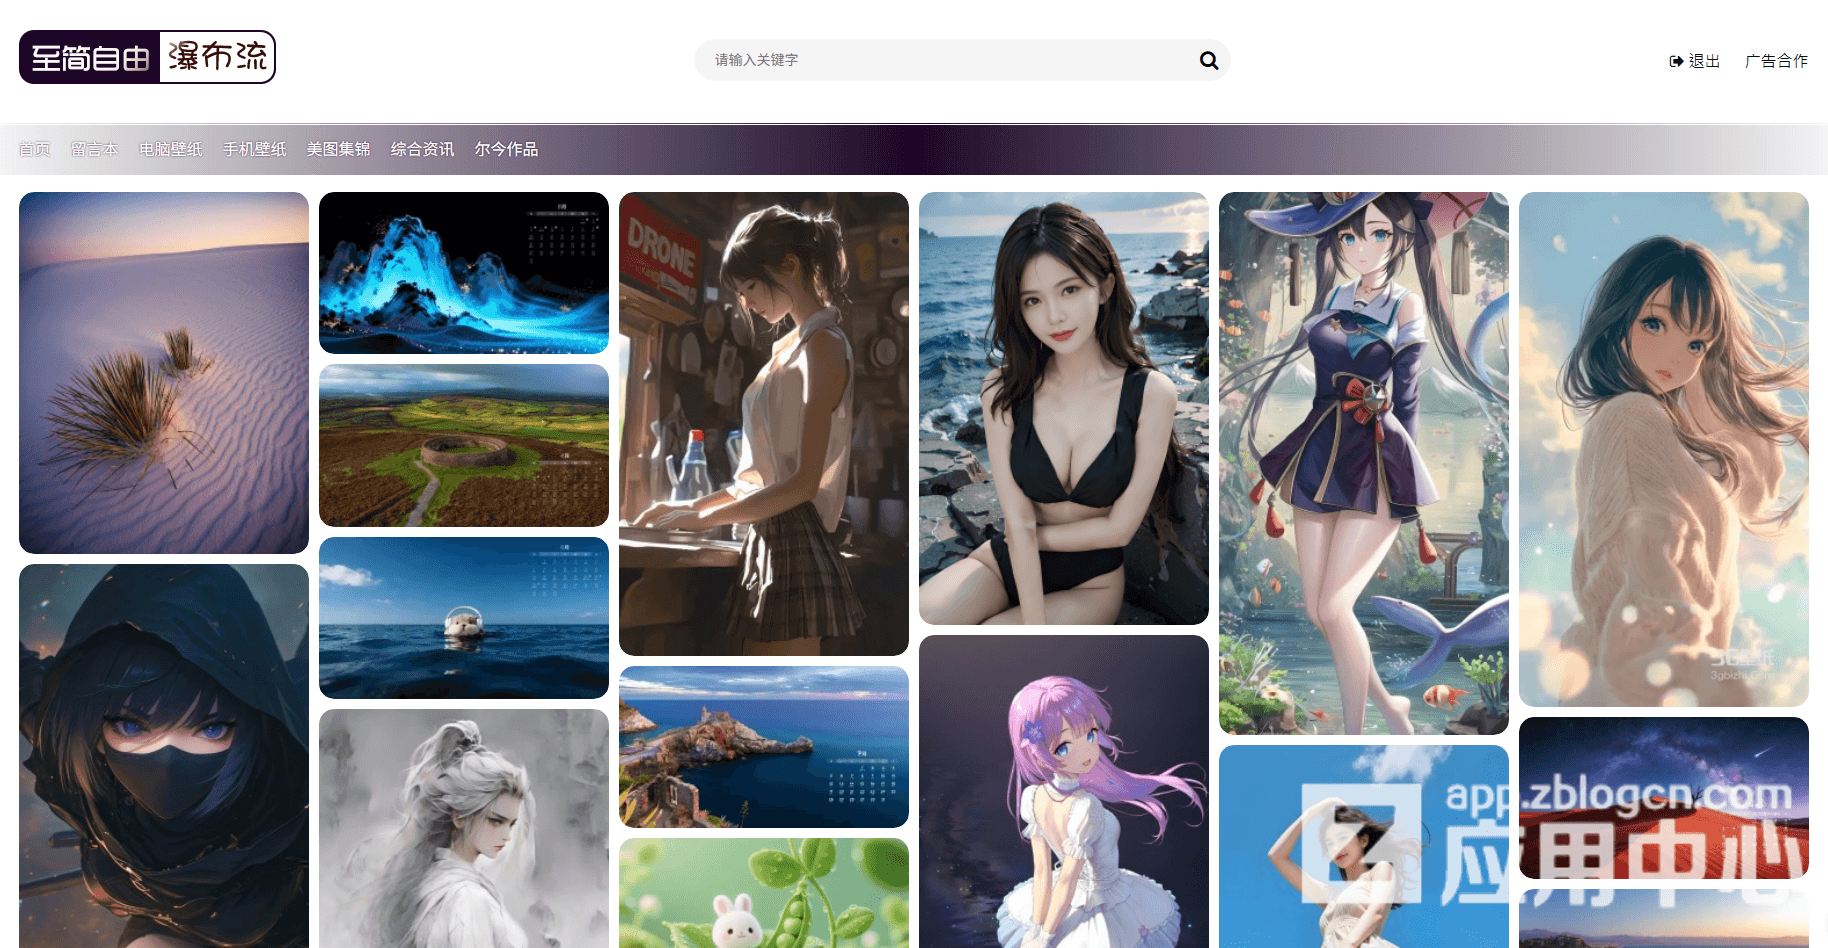Viewport: 1828px width, 948px height.
Task: Click the magnifier search icon
Action: [1208, 60]
